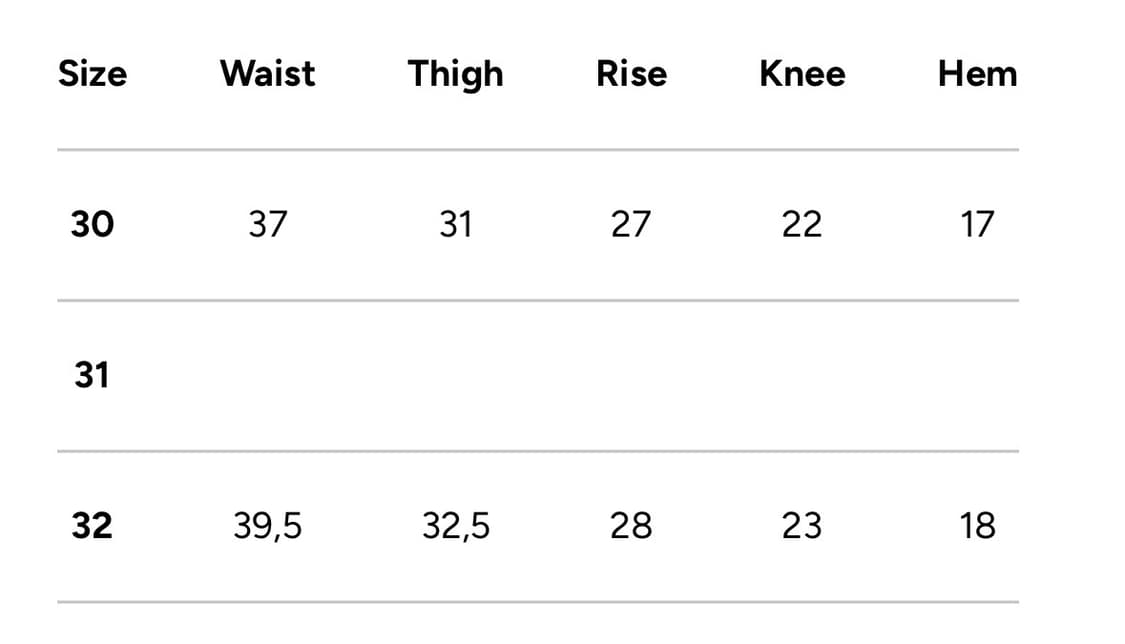Viewport: 1125px width, 644px height.
Task: Select thigh value 32,5 for size 32
Action: (455, 526)
